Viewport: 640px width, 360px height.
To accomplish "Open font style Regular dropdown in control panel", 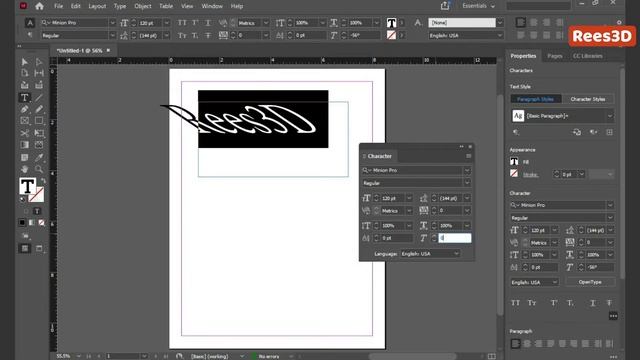I will pyautogui.click(x=112, y=36).
